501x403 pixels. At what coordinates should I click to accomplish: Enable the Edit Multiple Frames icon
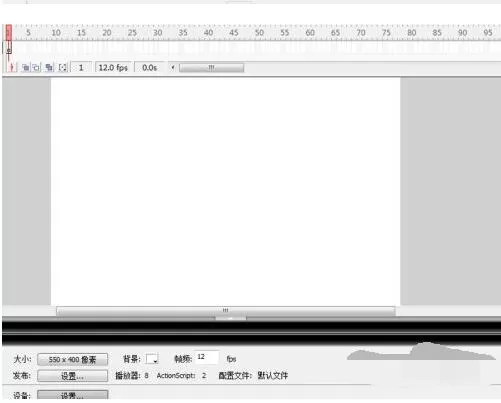click(x=49, y=68)
